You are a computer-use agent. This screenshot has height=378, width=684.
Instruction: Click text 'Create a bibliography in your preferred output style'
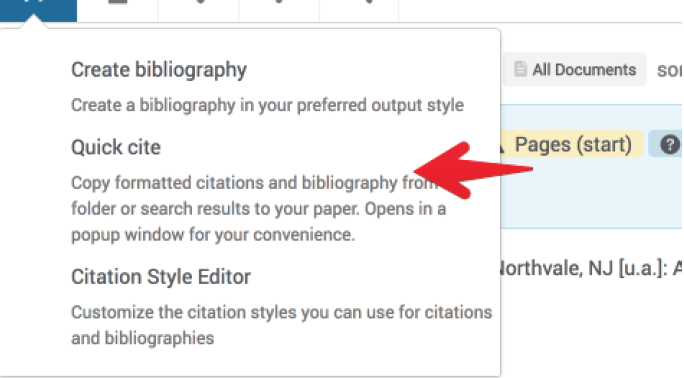click(267, 105)
